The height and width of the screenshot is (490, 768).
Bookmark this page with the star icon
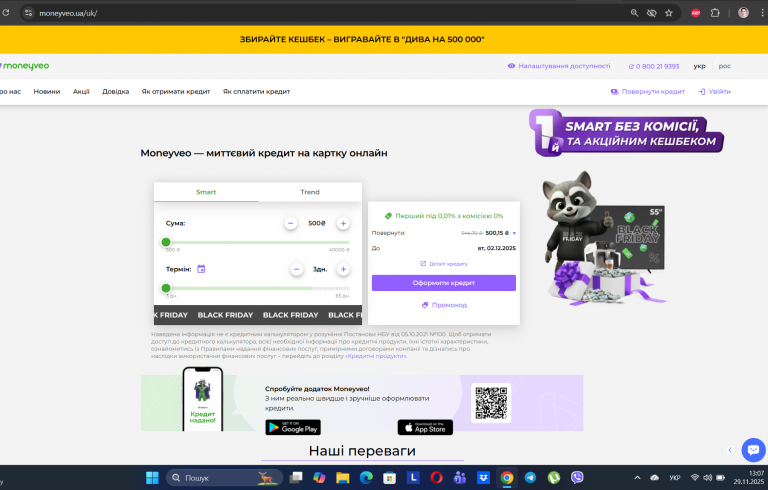point(669,13)
